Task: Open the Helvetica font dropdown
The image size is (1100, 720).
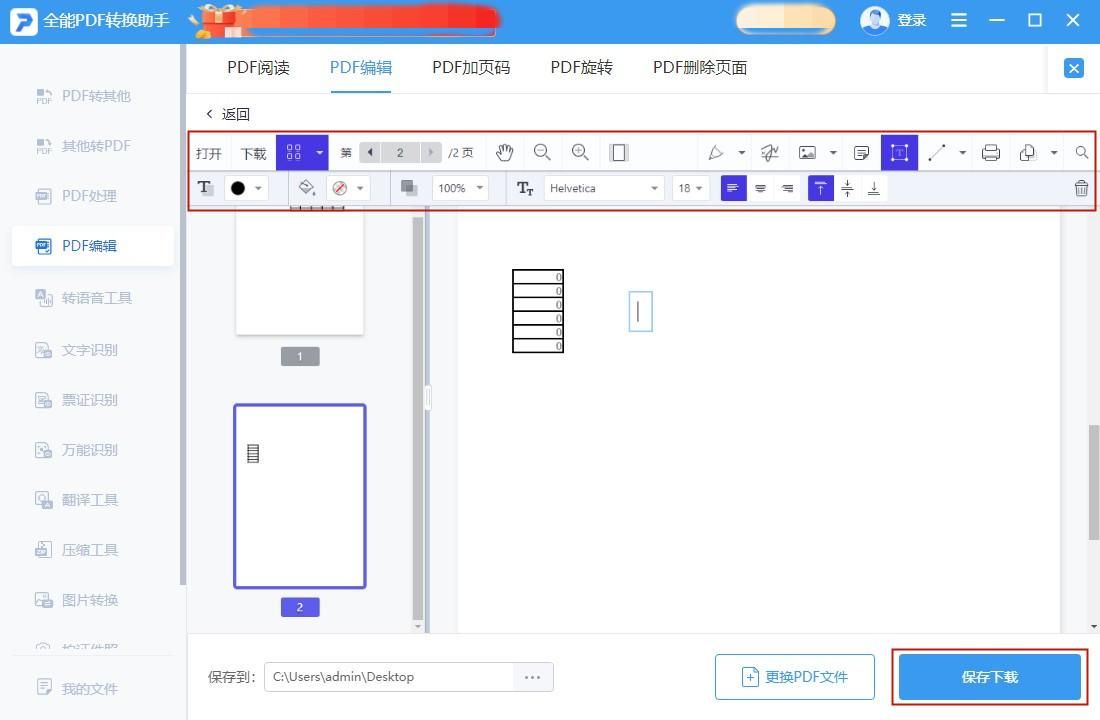Action: (x=600, y=187)
